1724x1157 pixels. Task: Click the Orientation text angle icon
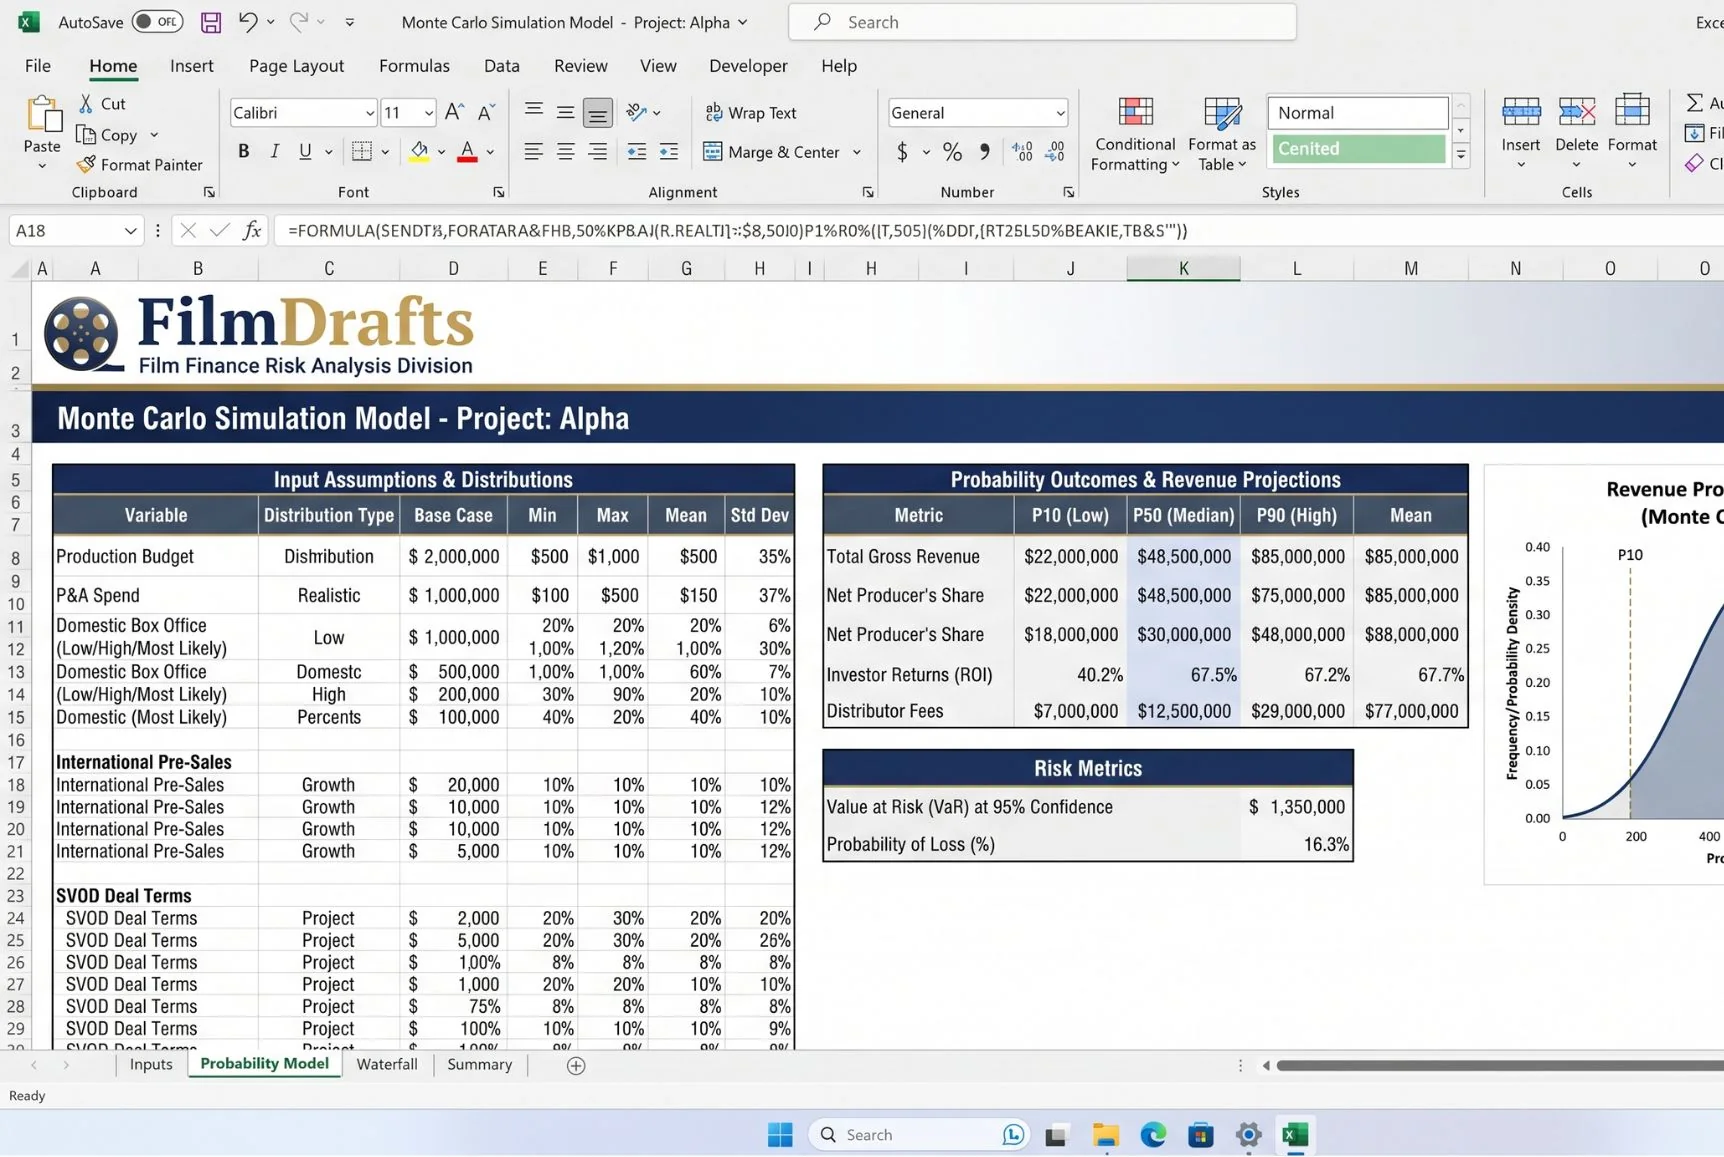(637, 112)
